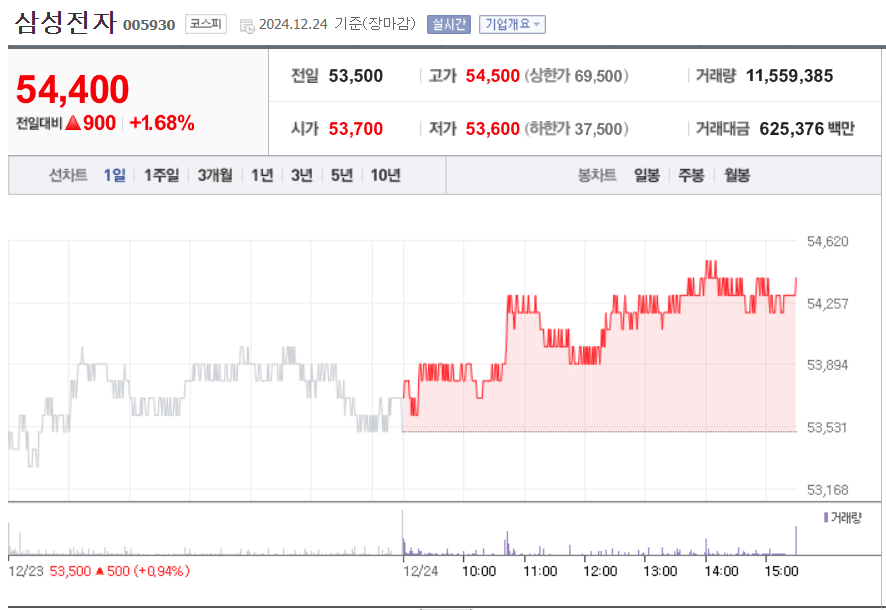Image resolution: width=886 pixels, height=610 pixels.
Task: Click the 상한가 69,500 upper limit text
Action: coord(576,76)
